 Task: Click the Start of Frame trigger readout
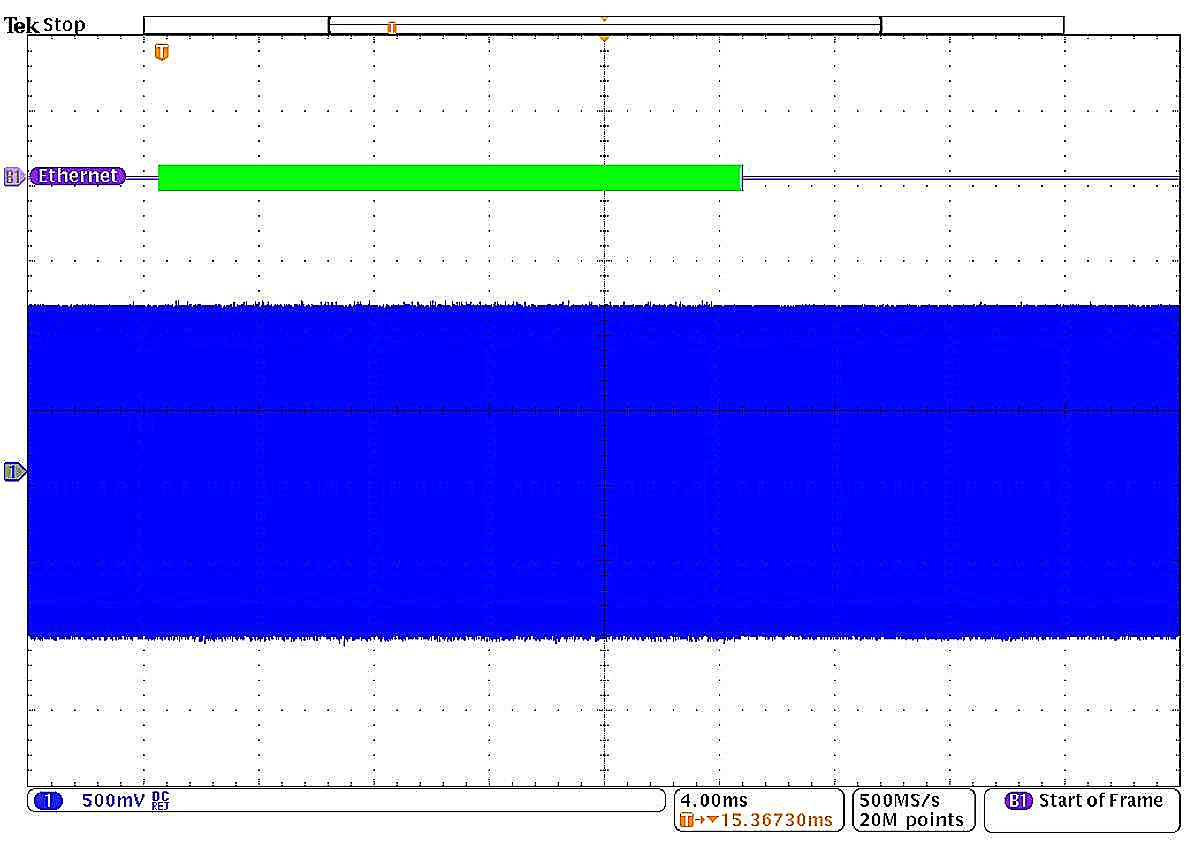(x=1101, y=800)
